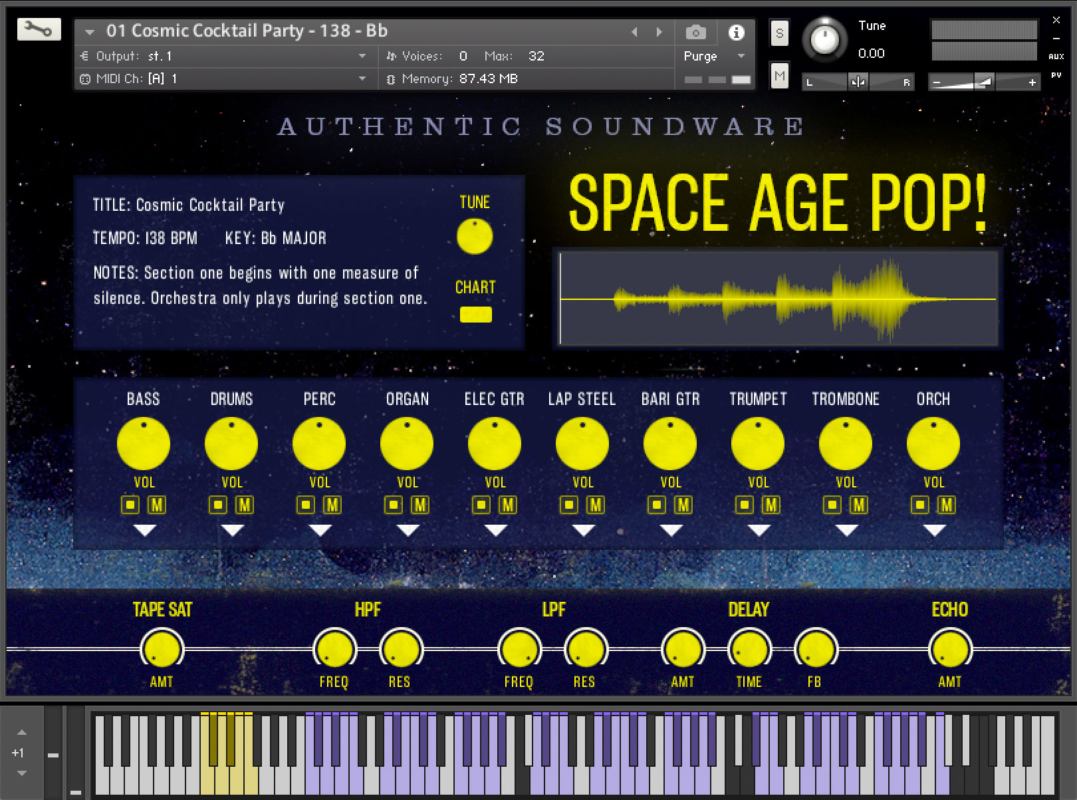Mute the instrument with header M button

[x=780, y=75]
